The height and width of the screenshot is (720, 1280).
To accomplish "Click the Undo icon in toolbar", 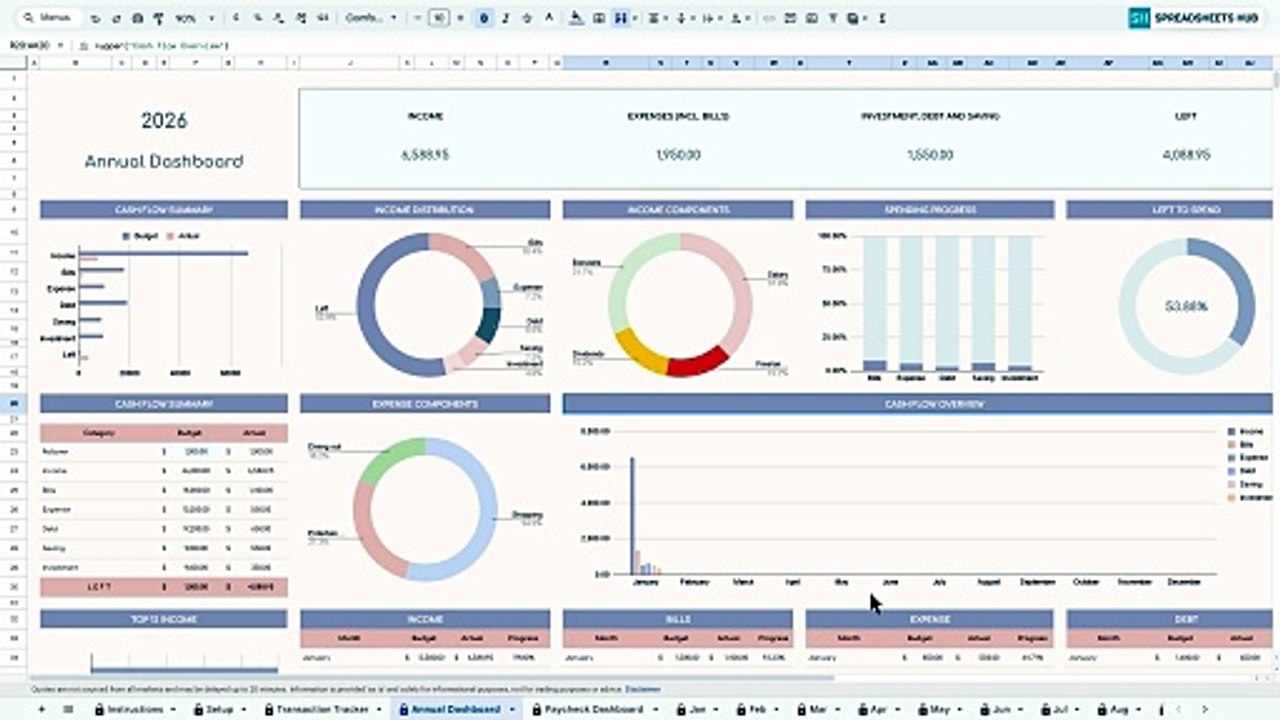I will tap(94, 18).
